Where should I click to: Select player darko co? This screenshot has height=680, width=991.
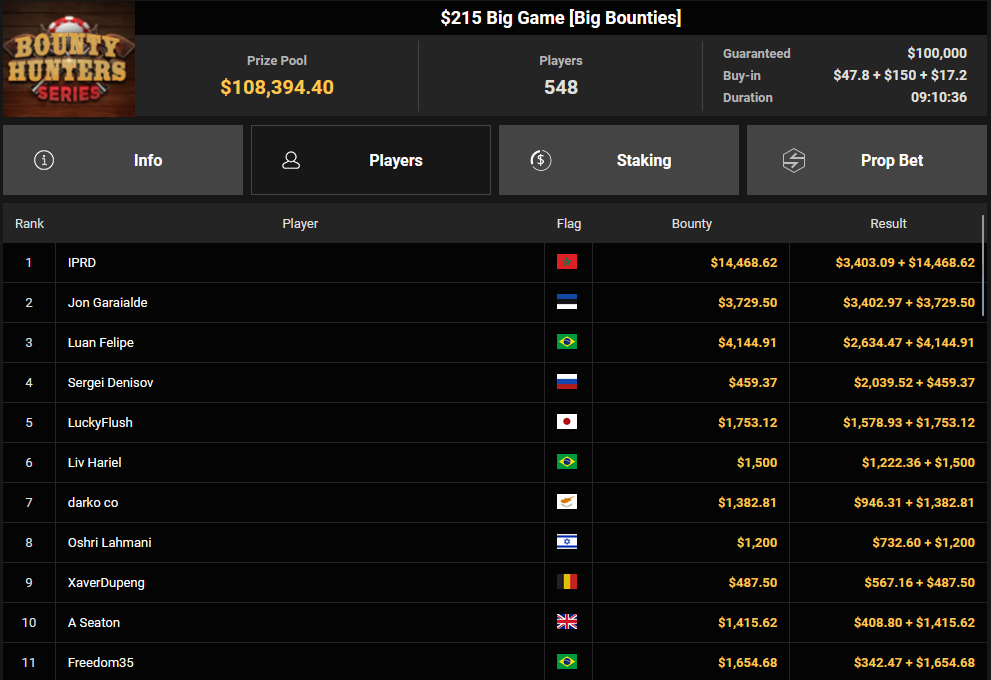(x=93, y=502)
